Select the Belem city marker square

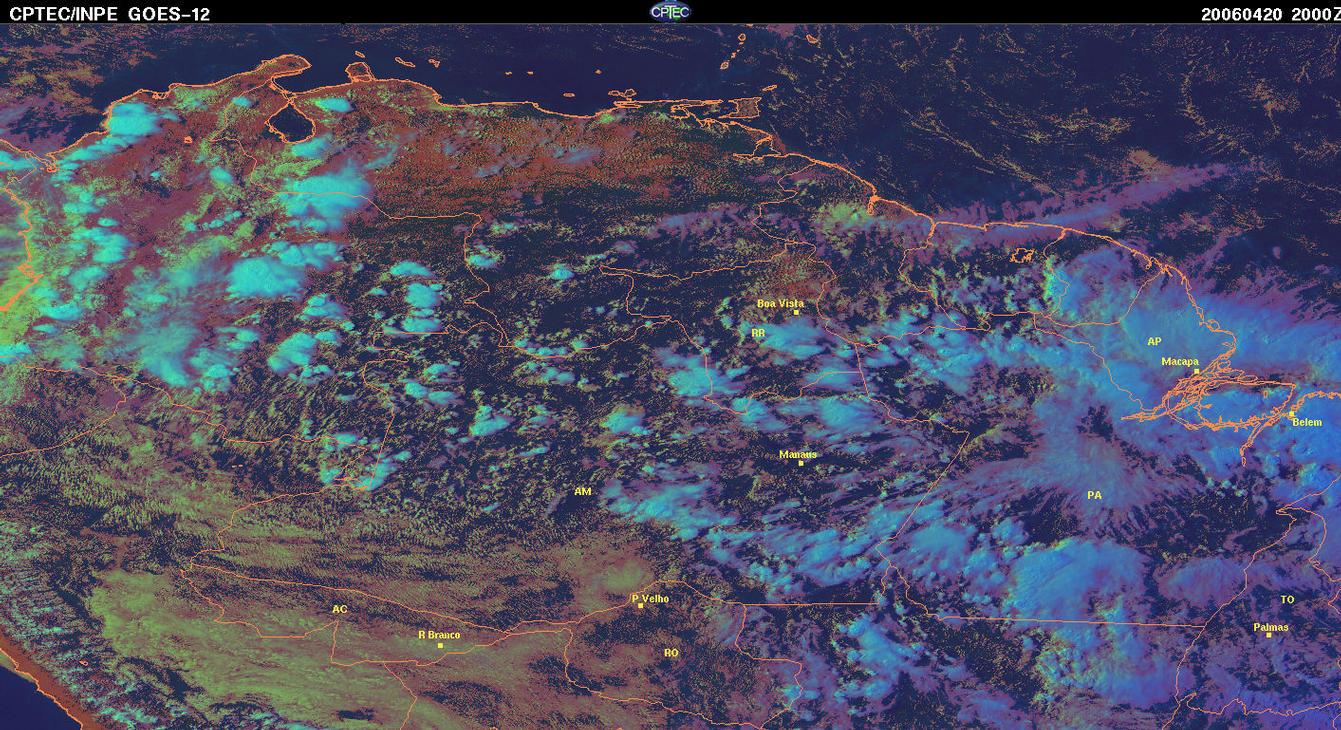[x=1291, y=413]
